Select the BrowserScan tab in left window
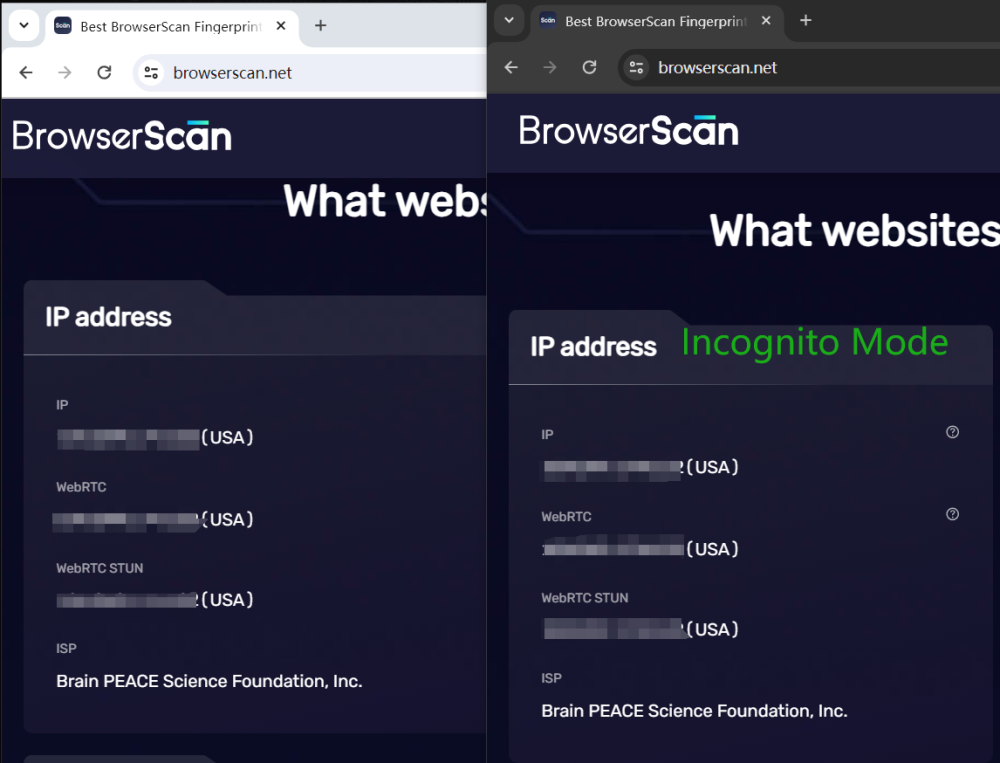This screenshot has width=1000, height=763. [x=172, y=26]
